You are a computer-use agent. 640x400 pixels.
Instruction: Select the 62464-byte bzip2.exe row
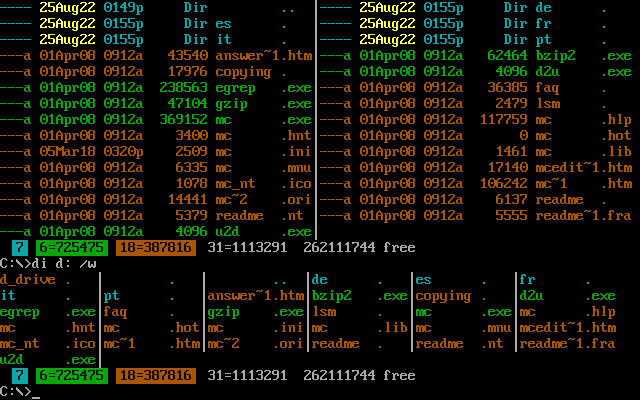478,56
